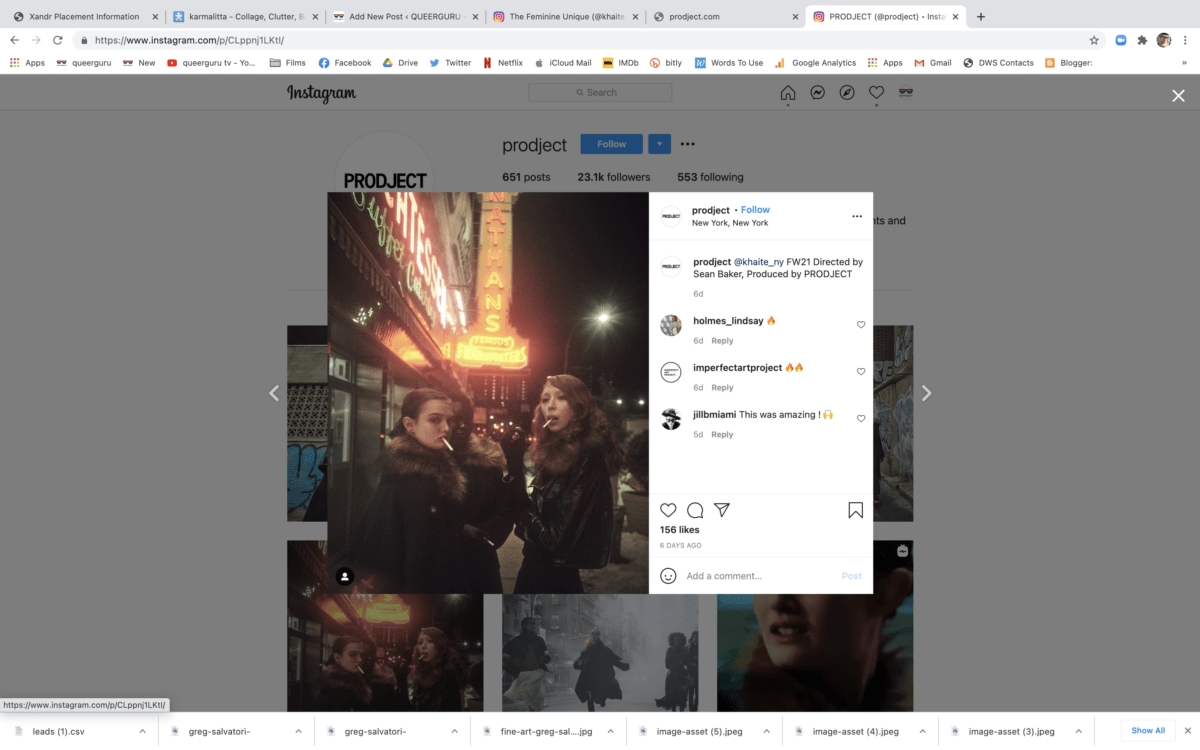Expand options for image-asset (4).jpeg download
The height and width of the screenshot is (750, 1200).
(x=922, y=731)
